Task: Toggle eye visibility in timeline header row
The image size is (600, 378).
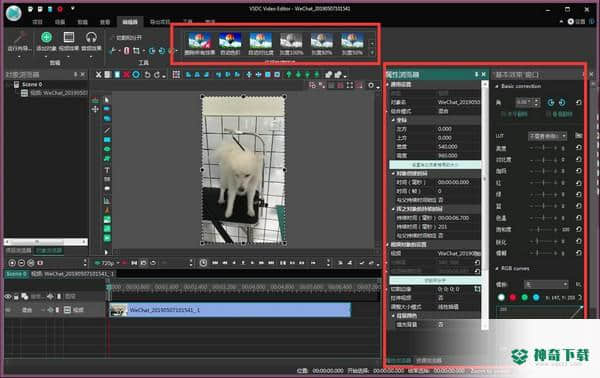Action: (8, 297)
